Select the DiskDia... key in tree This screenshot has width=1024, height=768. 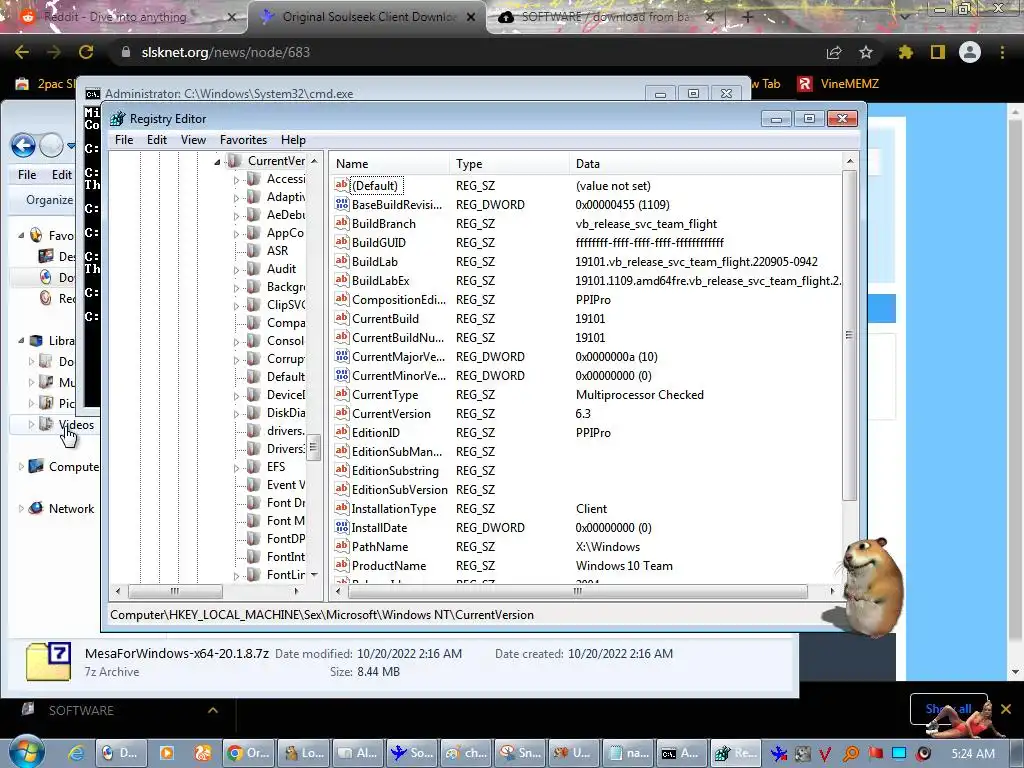coord(285,413)
